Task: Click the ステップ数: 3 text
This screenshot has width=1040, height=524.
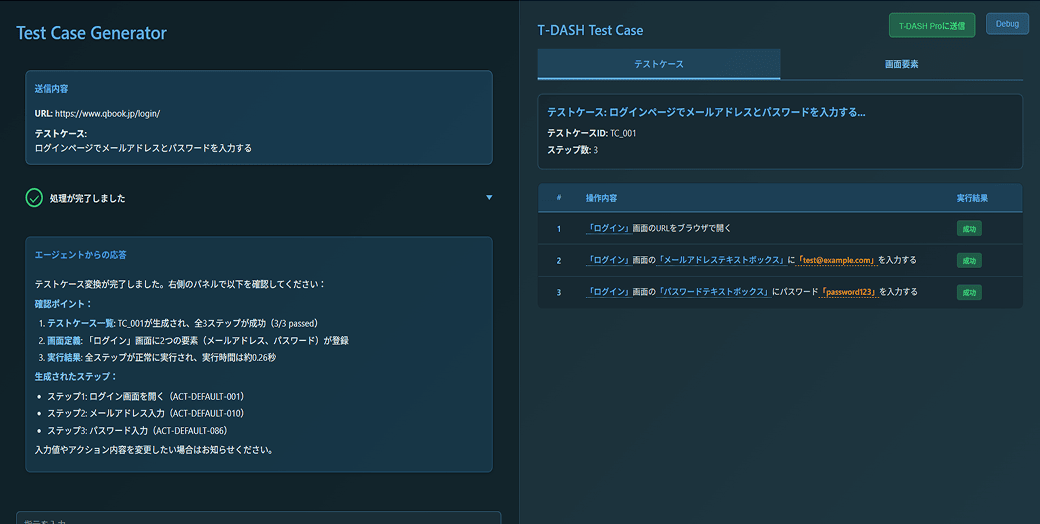Action: 572,150
